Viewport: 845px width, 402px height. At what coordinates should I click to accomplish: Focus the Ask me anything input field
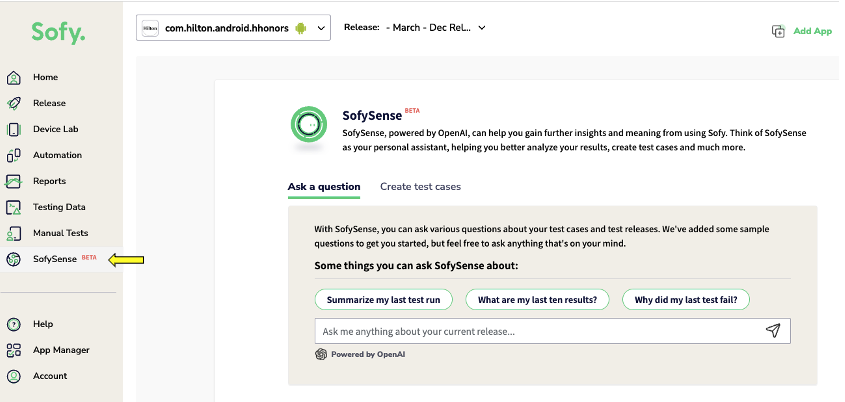[552, 331]
